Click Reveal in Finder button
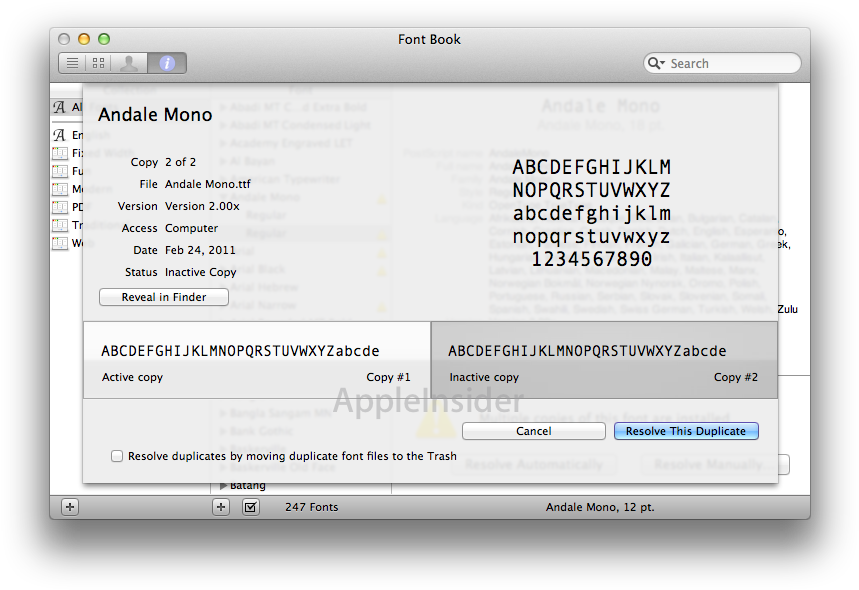 (x=164, y=297)
